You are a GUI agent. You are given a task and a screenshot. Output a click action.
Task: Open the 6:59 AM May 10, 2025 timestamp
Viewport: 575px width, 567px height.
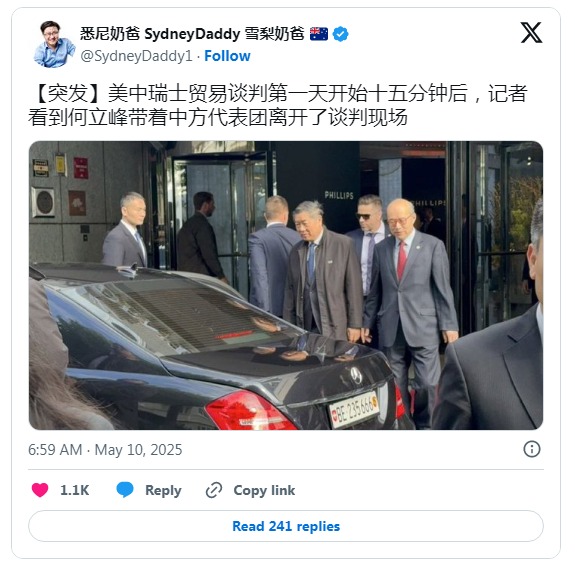(x=105, y=450)
